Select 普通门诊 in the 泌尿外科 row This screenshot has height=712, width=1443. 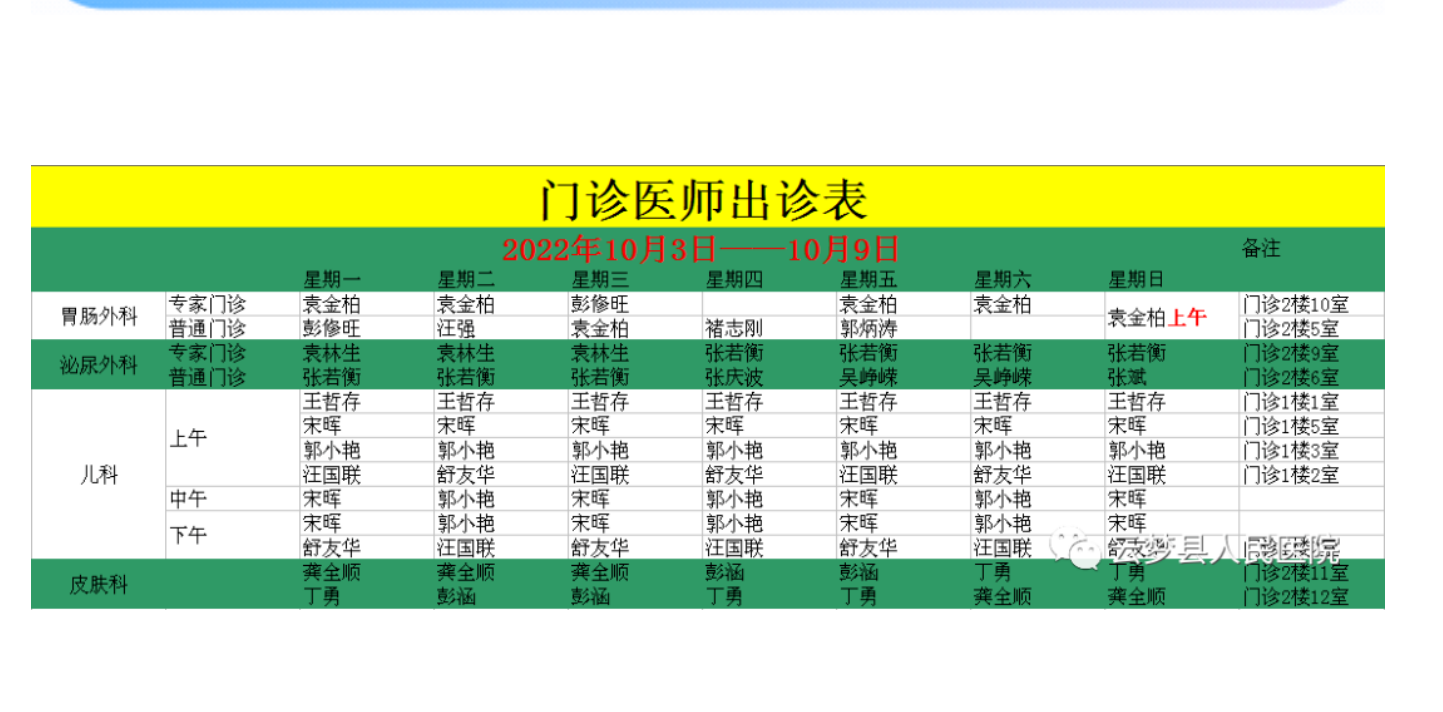(x=208, y=377)
